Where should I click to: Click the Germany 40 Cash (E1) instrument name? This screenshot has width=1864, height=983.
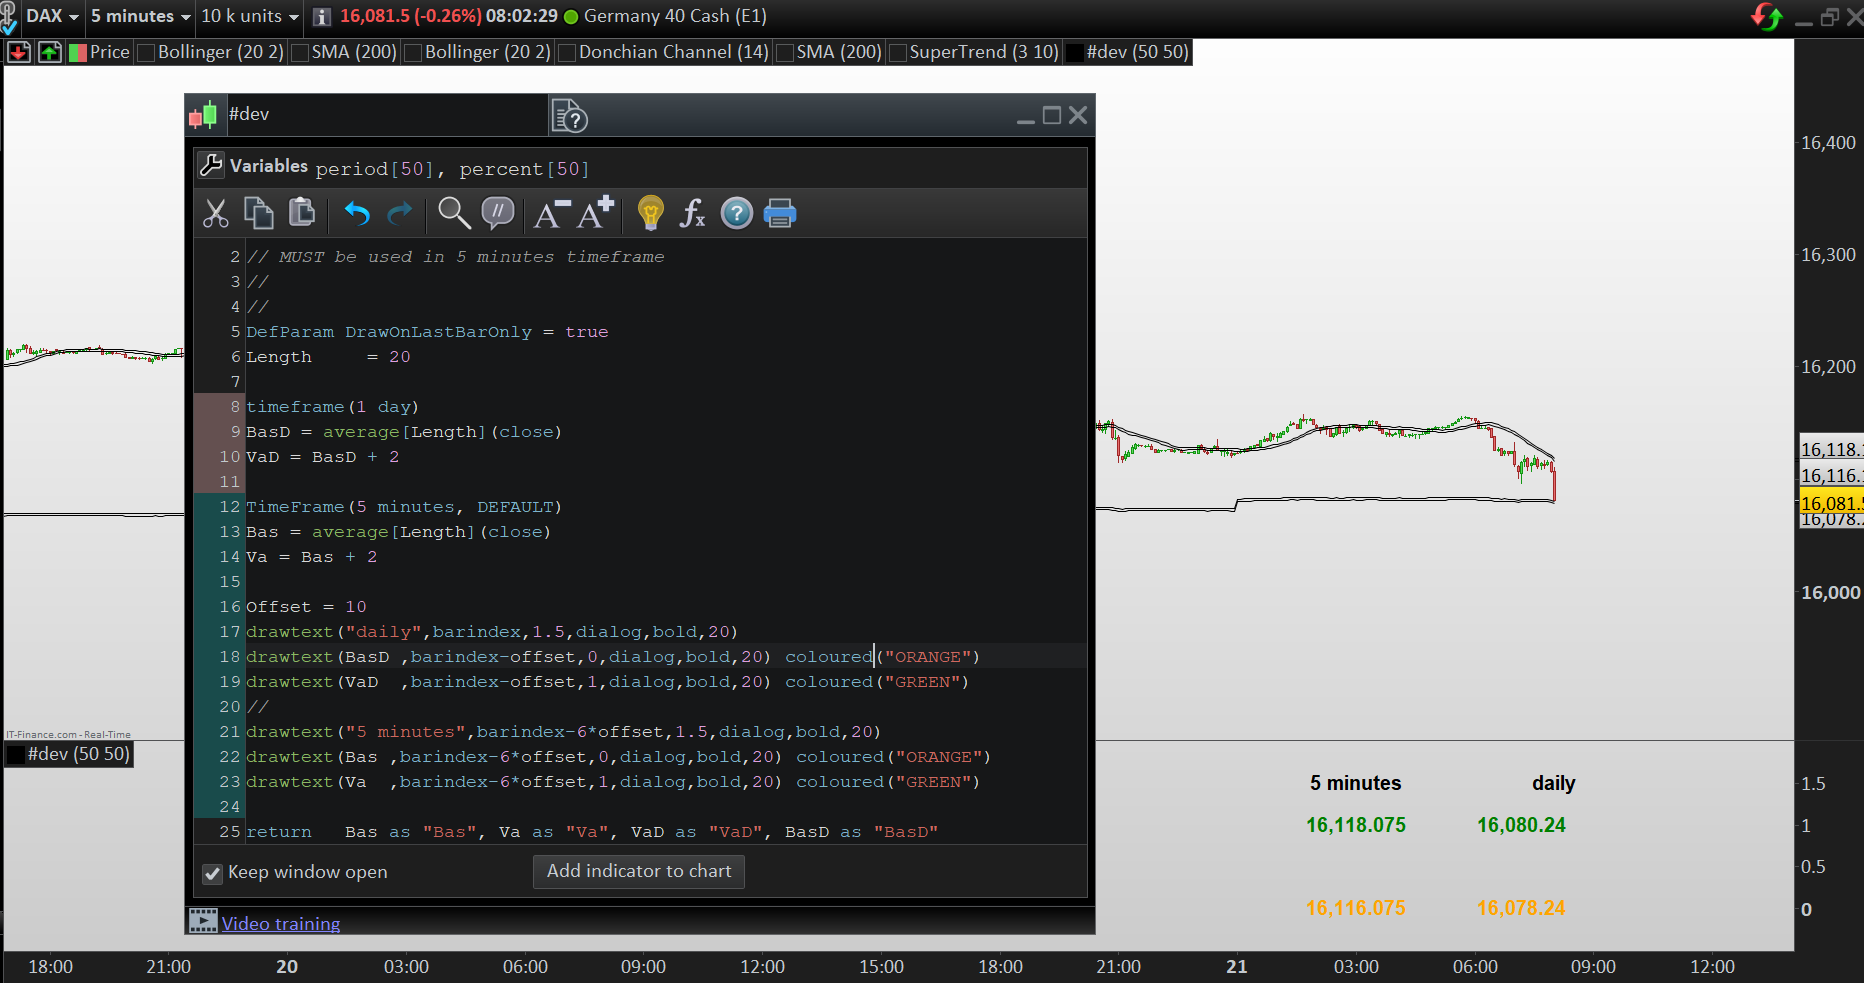point(675,17)
